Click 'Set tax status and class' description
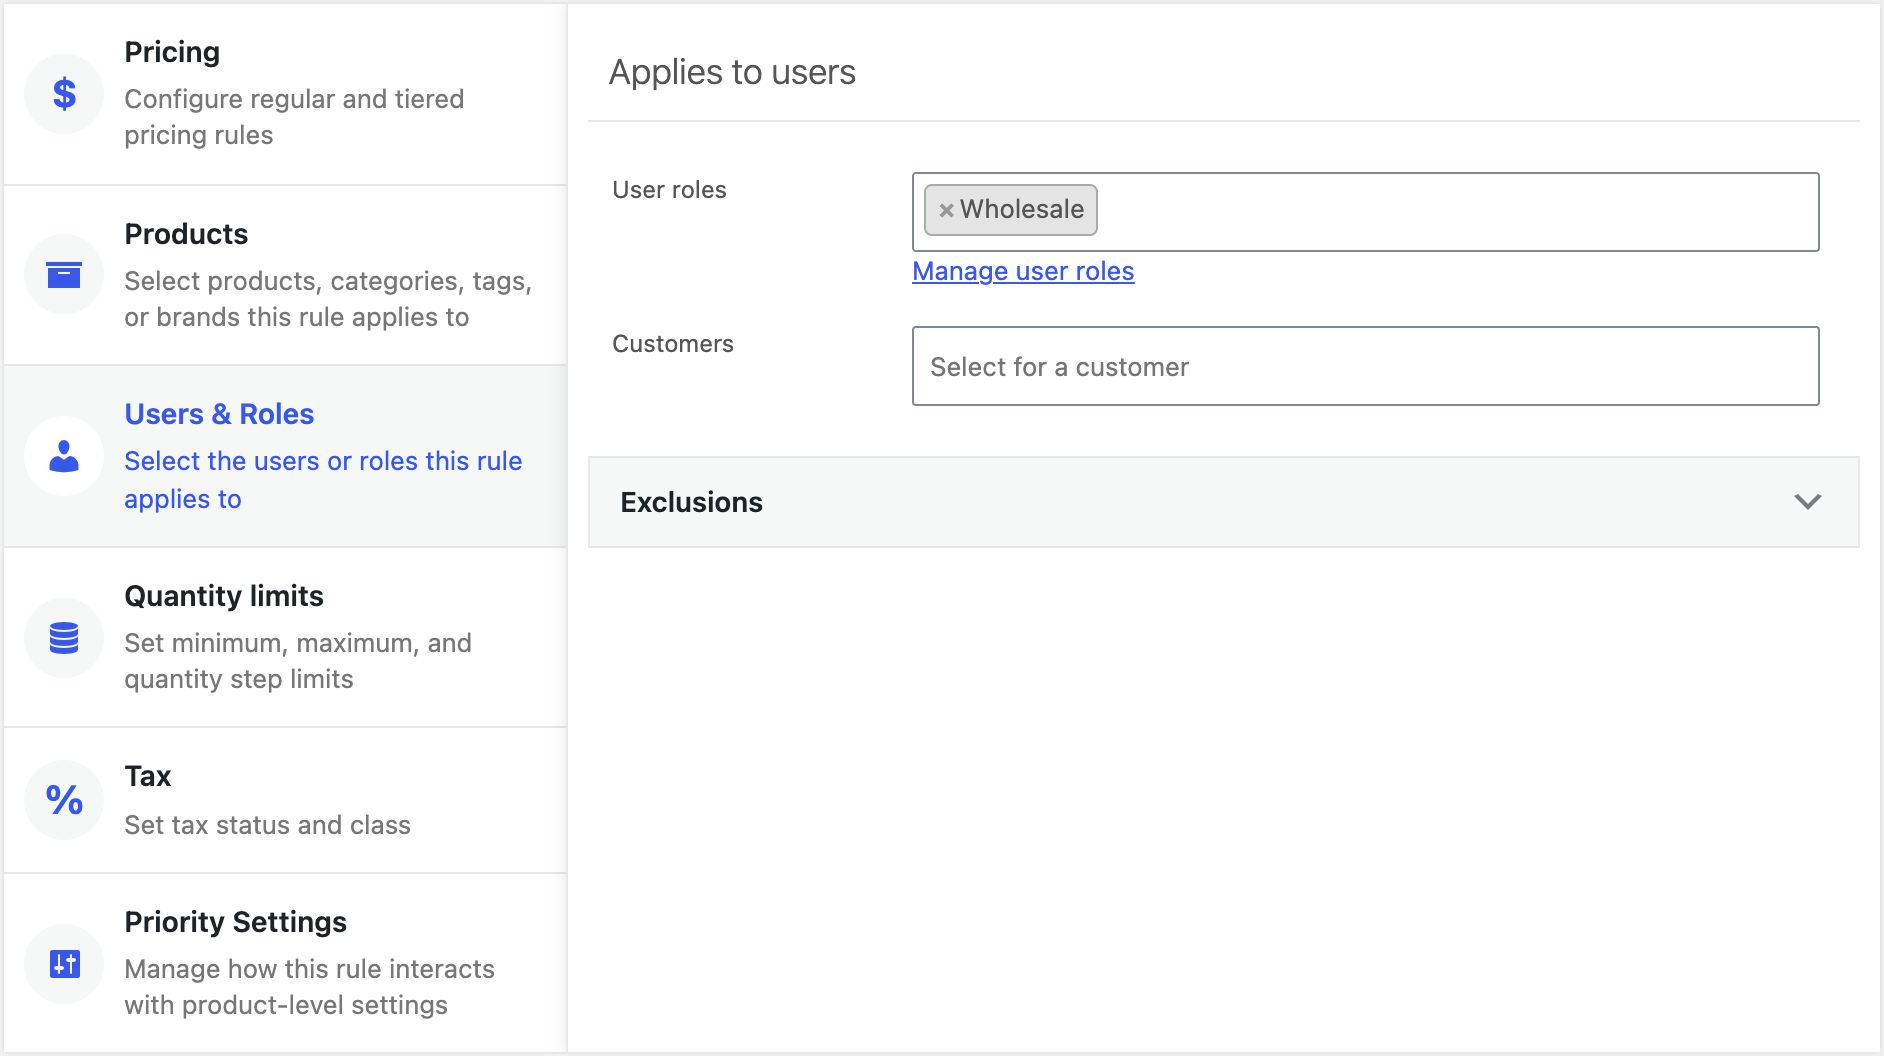The image size is (1884, 1056). point(268,825)
